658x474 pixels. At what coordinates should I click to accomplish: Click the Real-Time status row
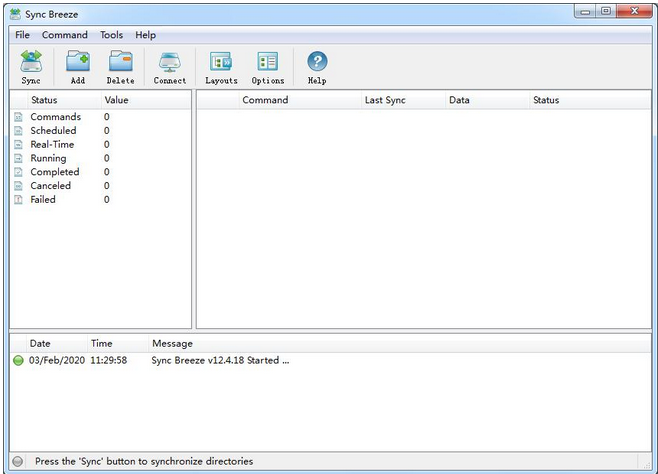[x=52, y=145]
